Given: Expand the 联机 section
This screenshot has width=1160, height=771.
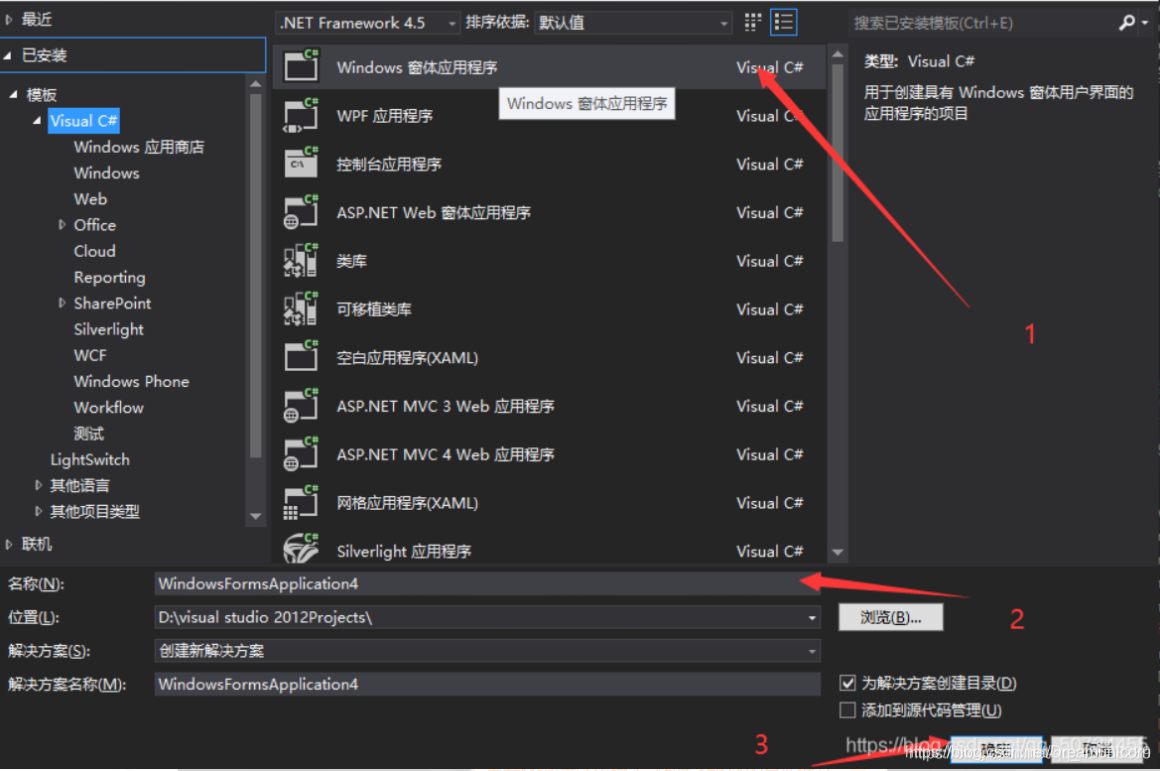Looking at the screenshot, I should pyautogui.click(x=9, y=544).
